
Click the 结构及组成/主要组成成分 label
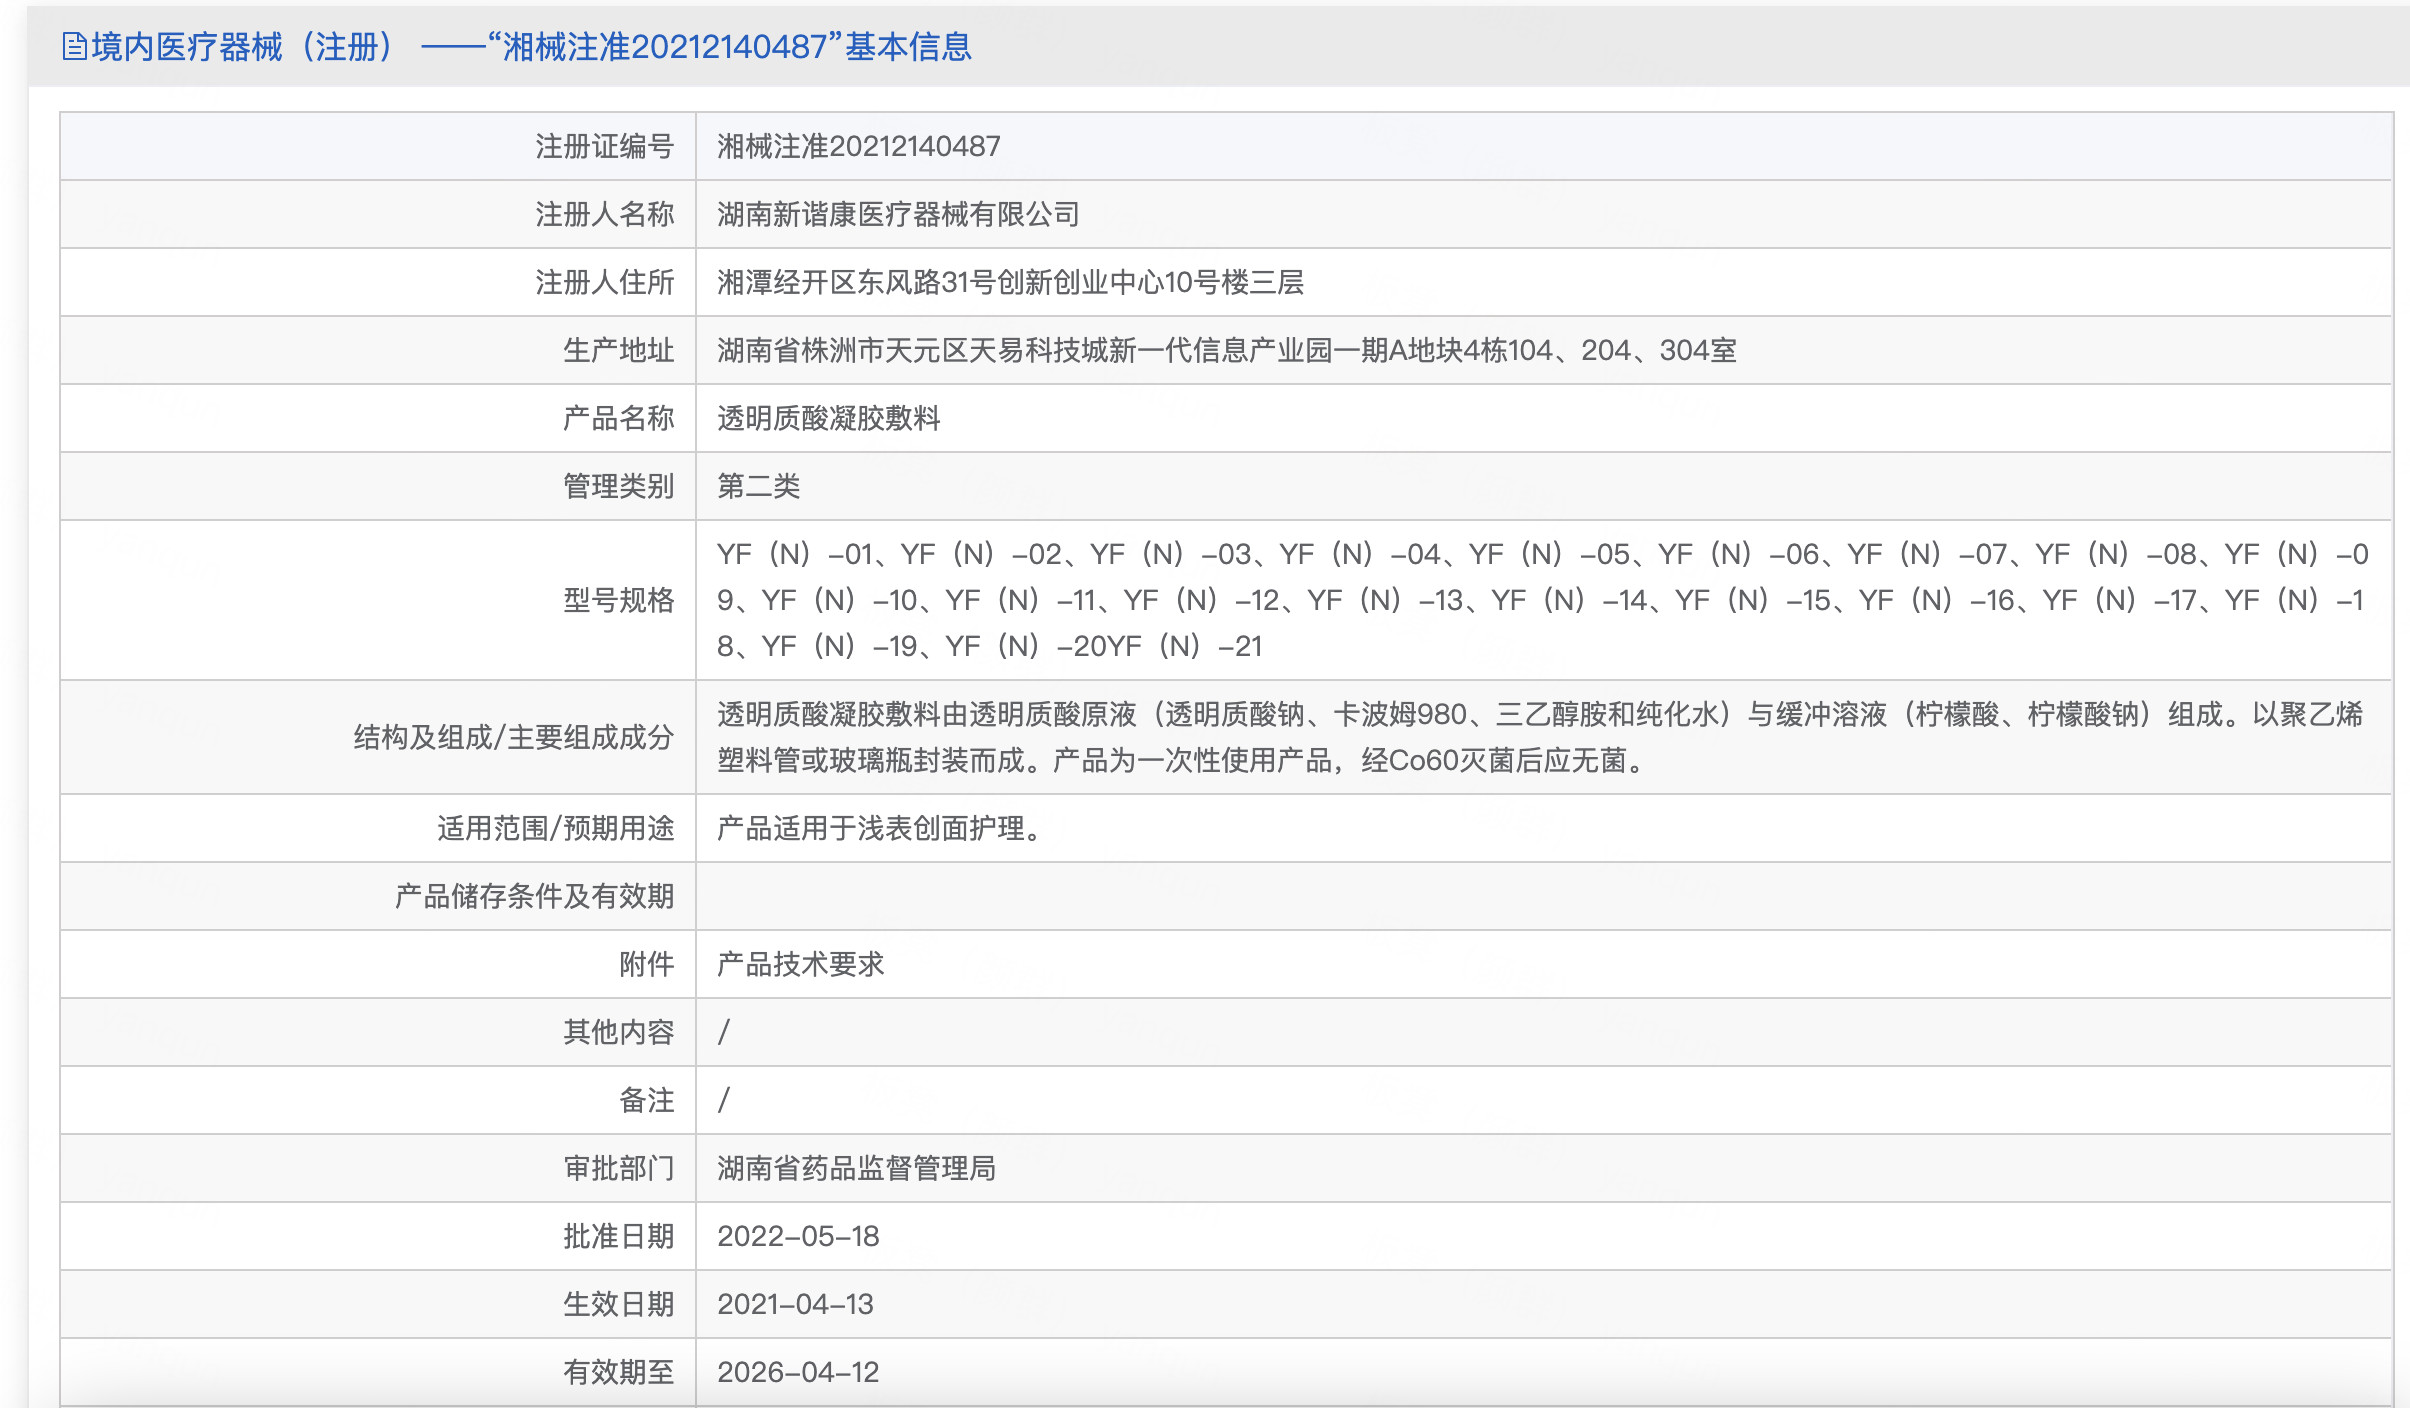pos(514,737)
